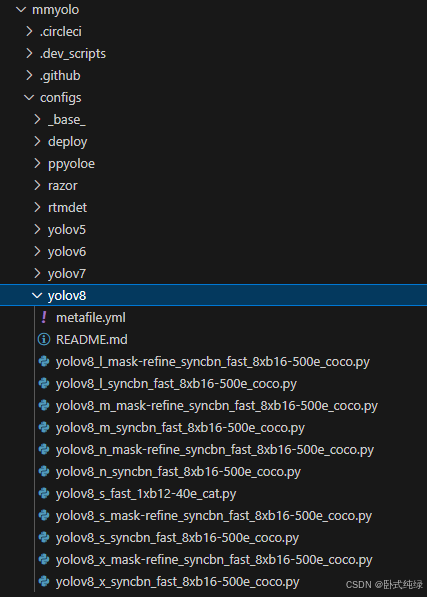Collapse the yolov8 folder chevron
This screenshot has width=427, height=597.
coord(37,295)
